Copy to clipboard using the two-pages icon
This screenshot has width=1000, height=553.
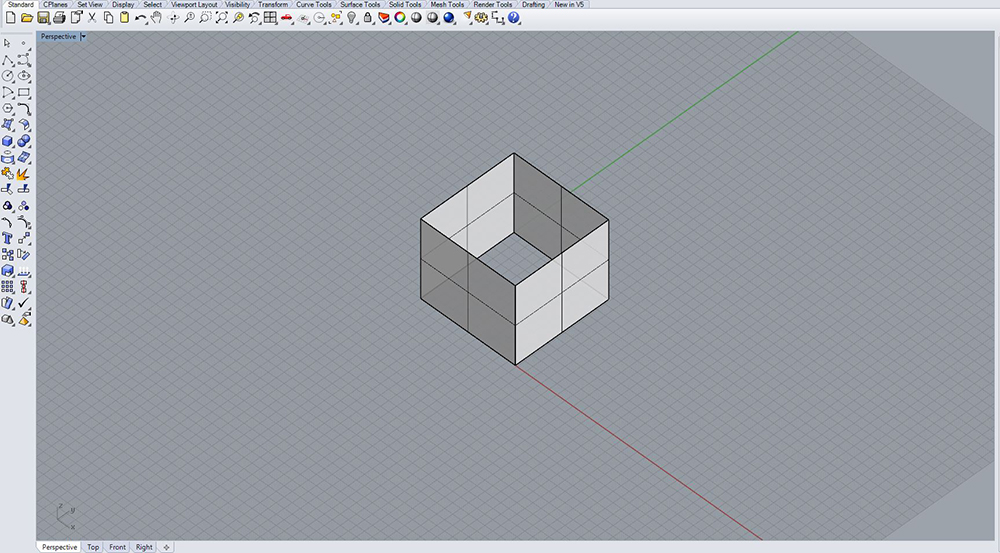pos(108,18)
